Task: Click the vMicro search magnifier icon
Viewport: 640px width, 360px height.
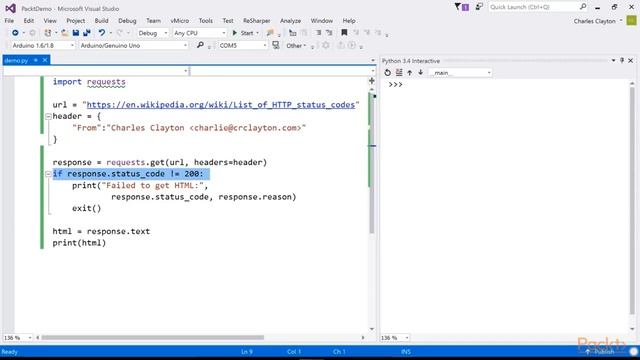Action: click(200, 45)
